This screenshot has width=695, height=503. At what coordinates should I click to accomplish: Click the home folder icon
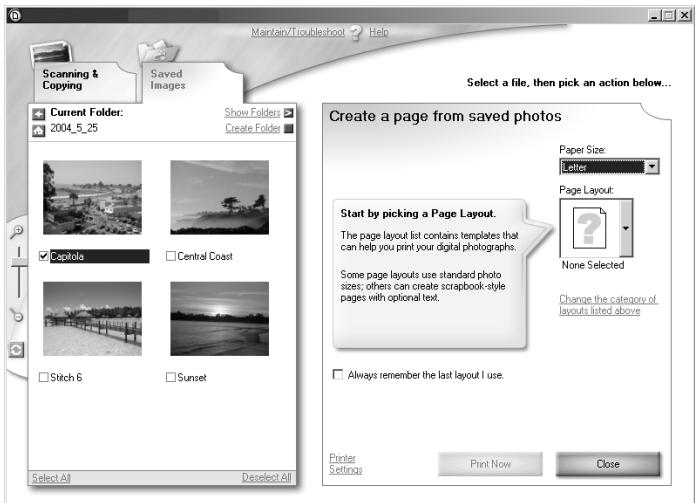[39, 131]
